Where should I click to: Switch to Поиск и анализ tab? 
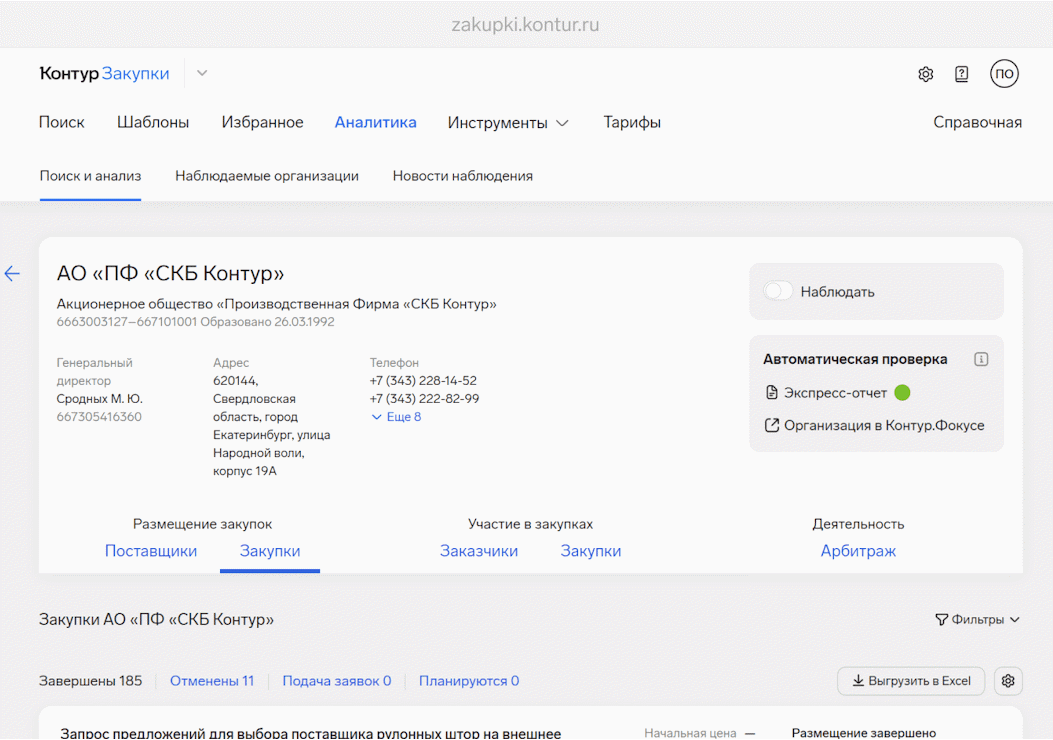click(x=91, y=176)
